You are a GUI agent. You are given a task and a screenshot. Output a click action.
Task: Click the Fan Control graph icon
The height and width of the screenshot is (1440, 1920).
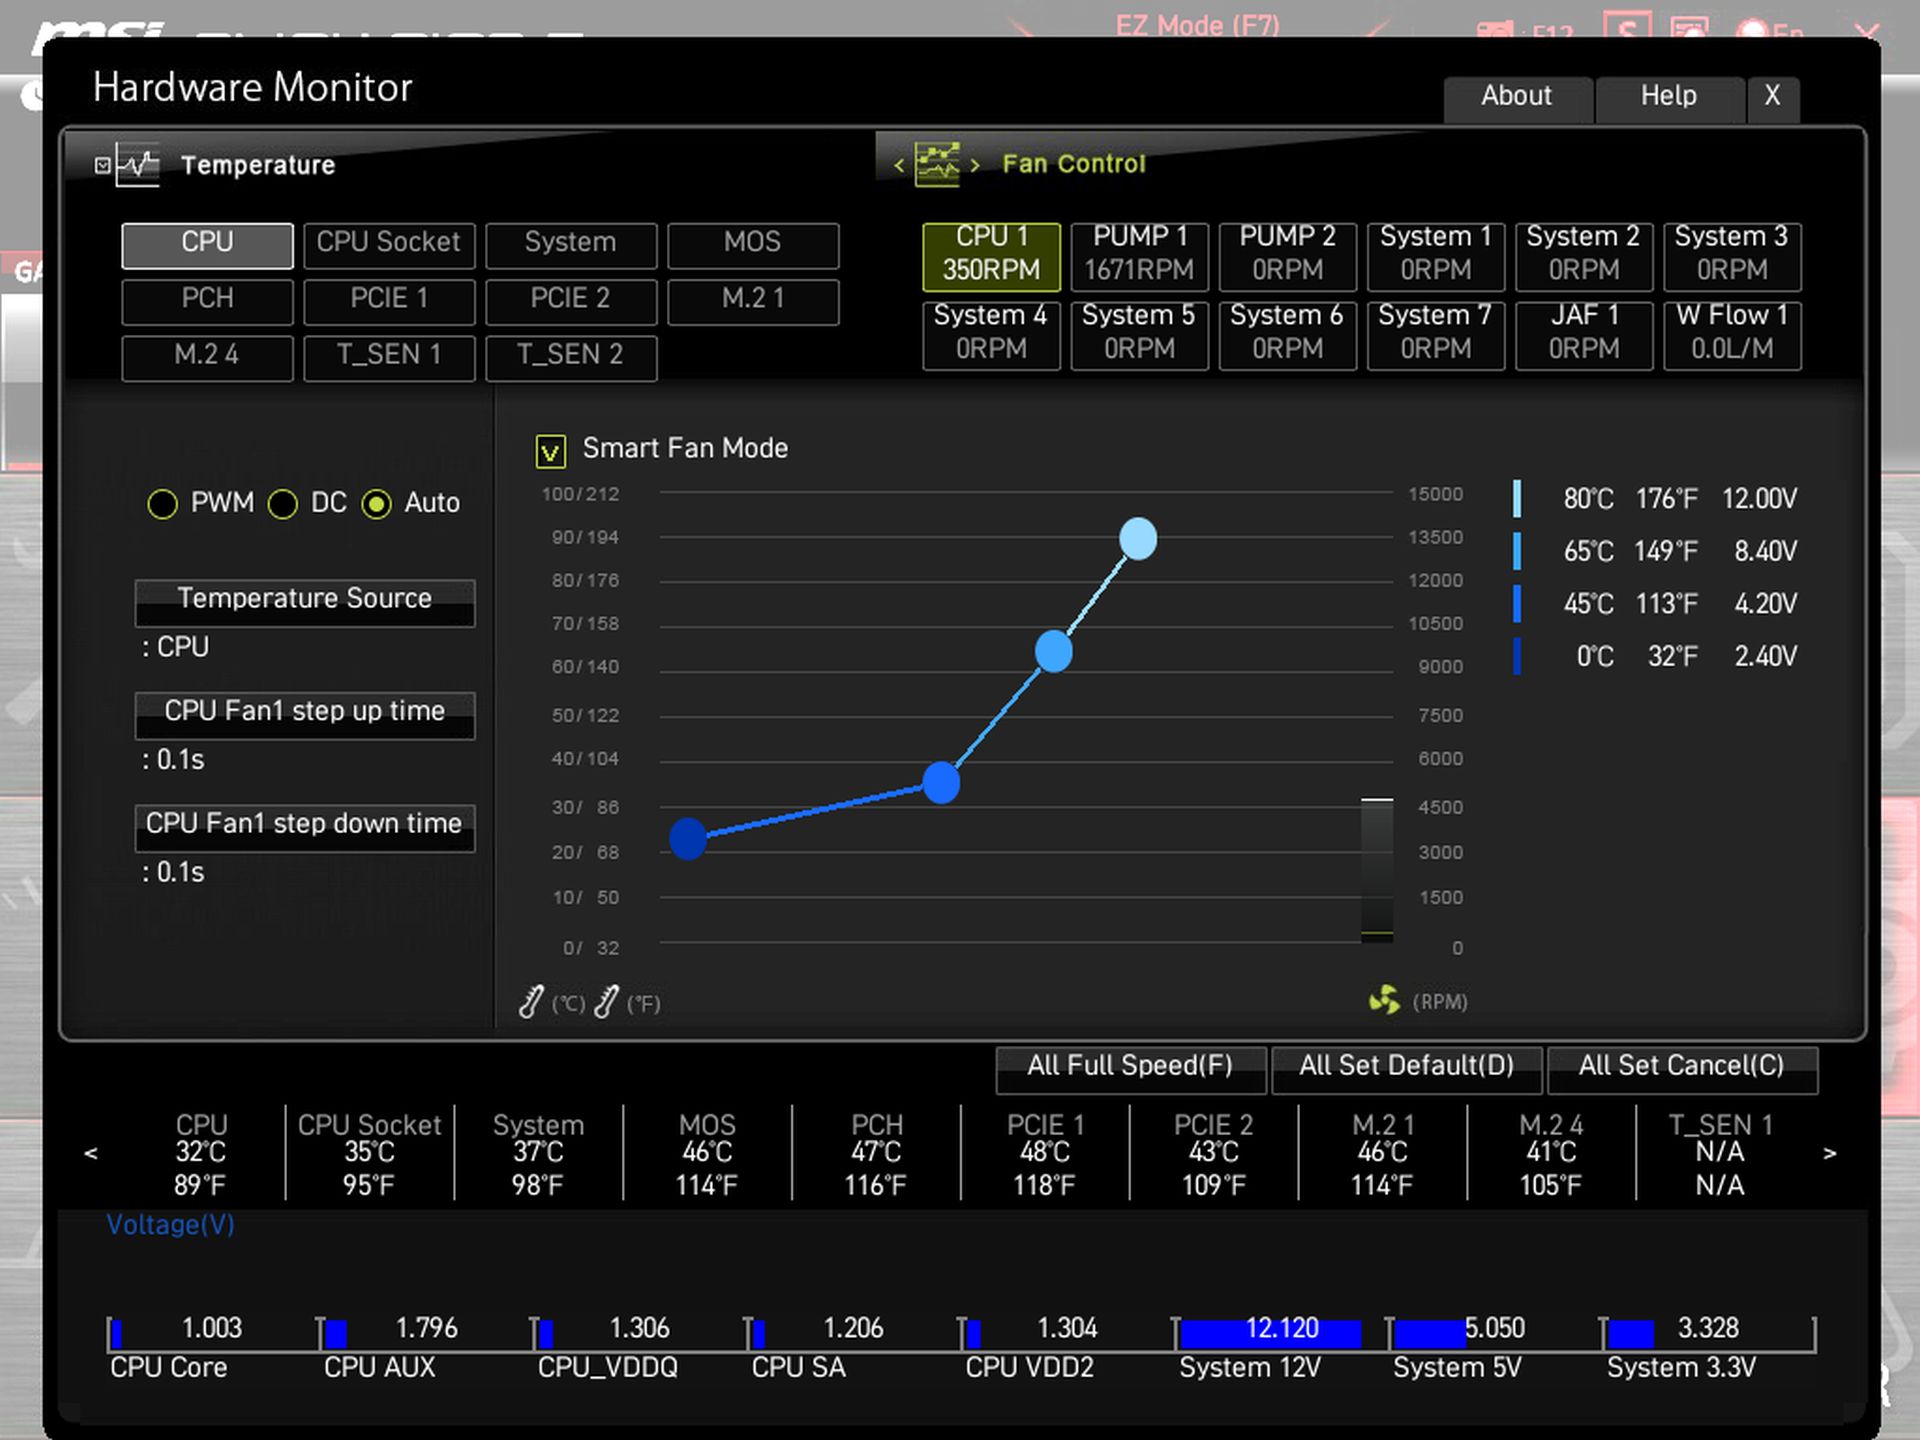tap(937, 164)
